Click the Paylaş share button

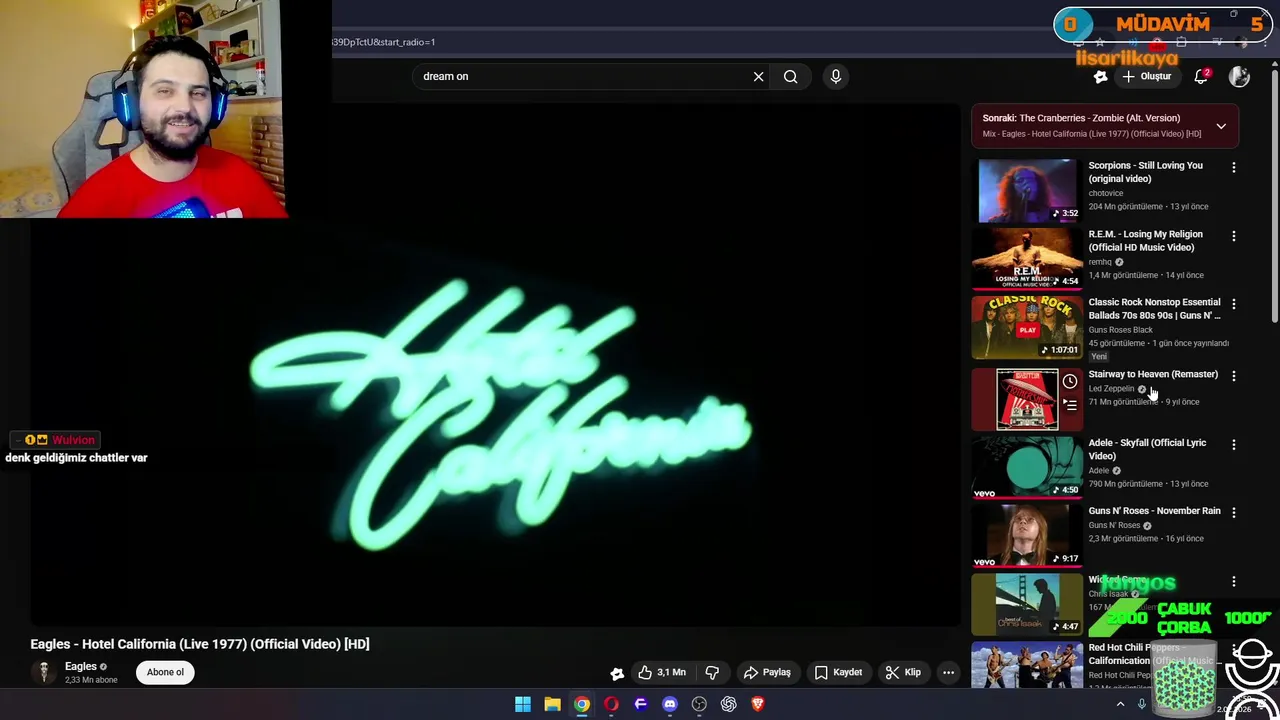767,672
